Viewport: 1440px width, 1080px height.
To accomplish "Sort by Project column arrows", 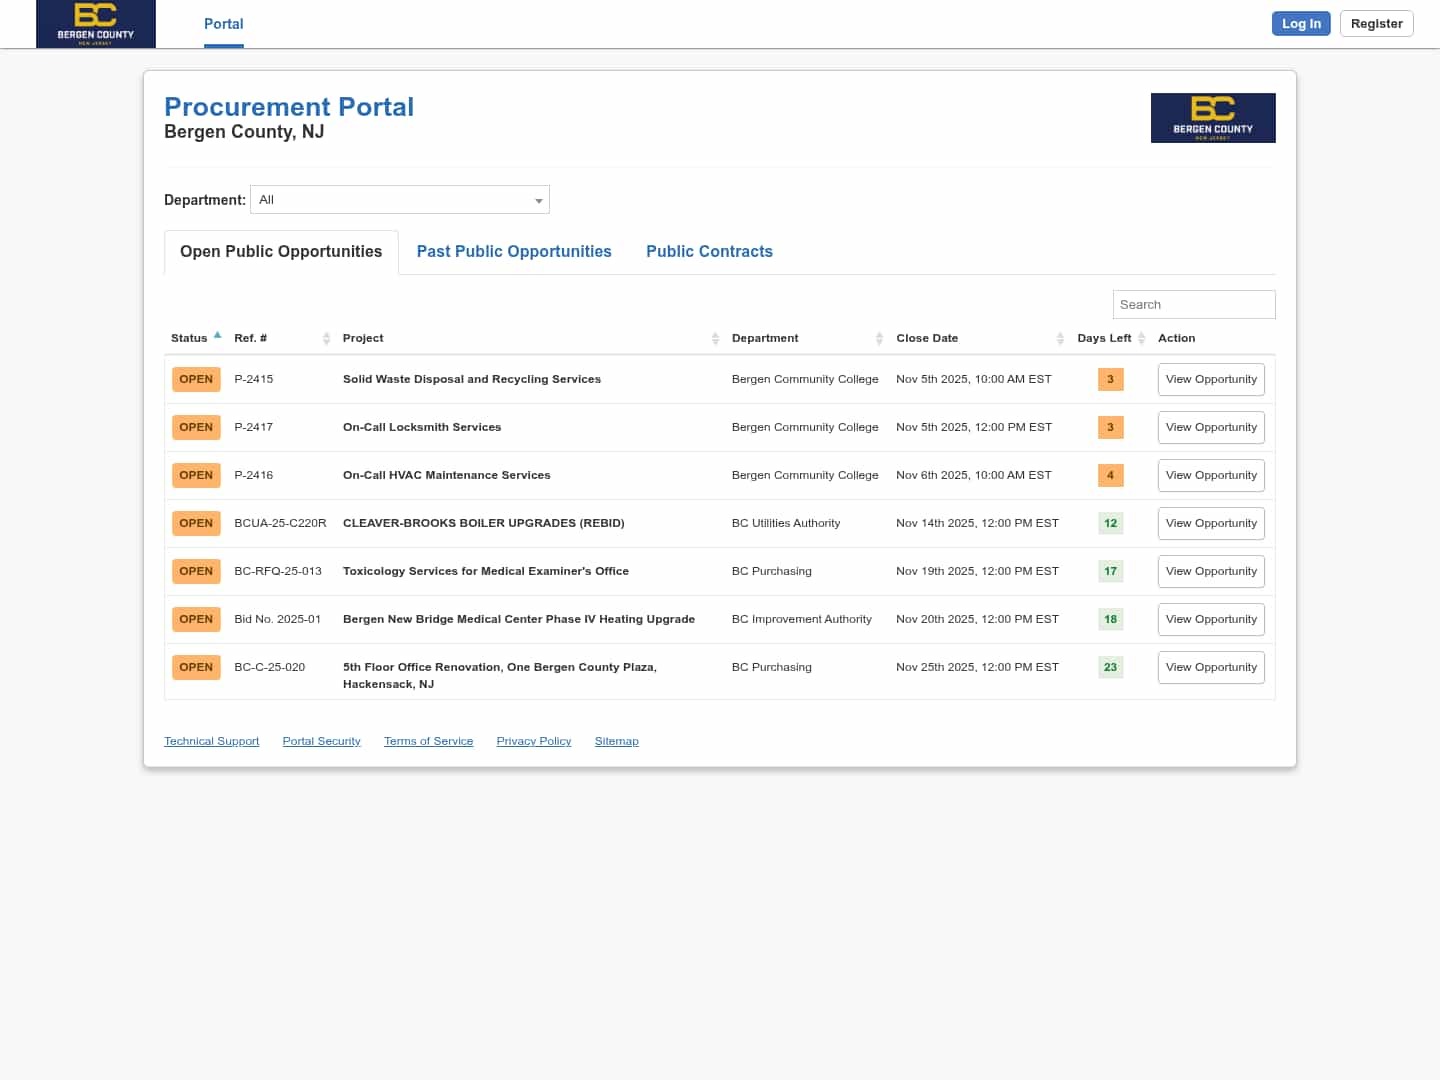I will [x=715, y=339].
